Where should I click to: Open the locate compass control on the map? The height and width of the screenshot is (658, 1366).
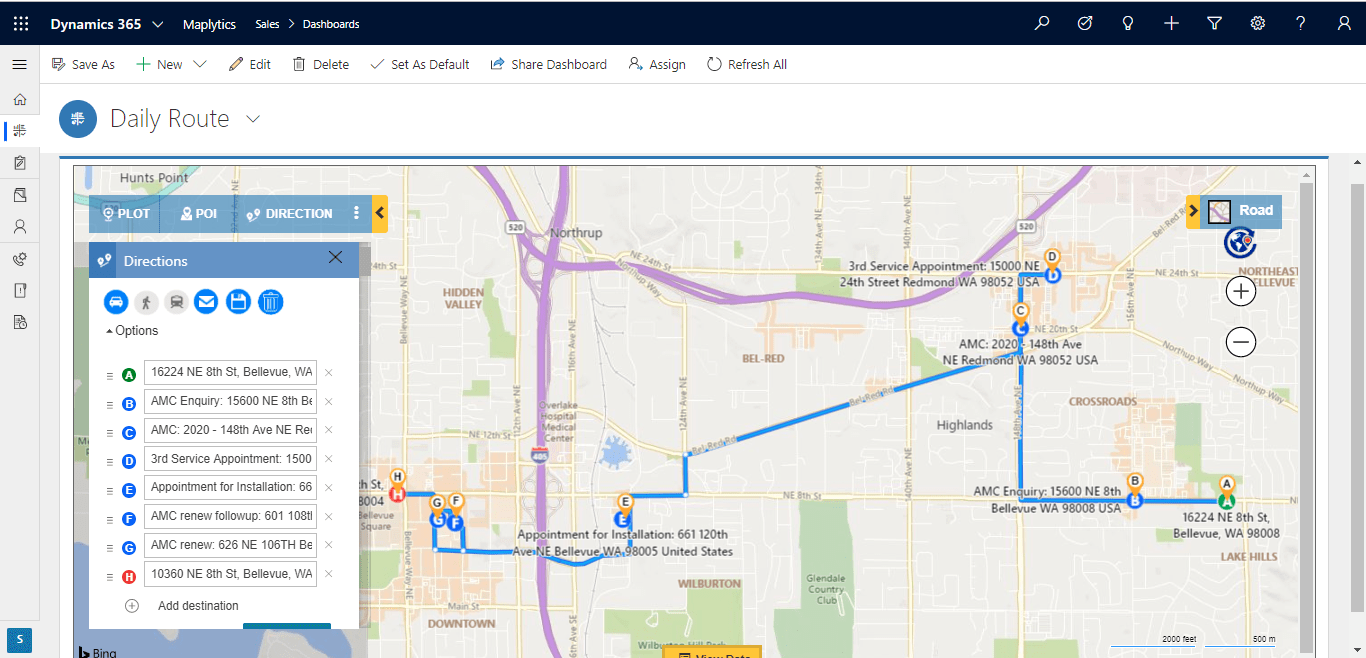[1239, 242]
